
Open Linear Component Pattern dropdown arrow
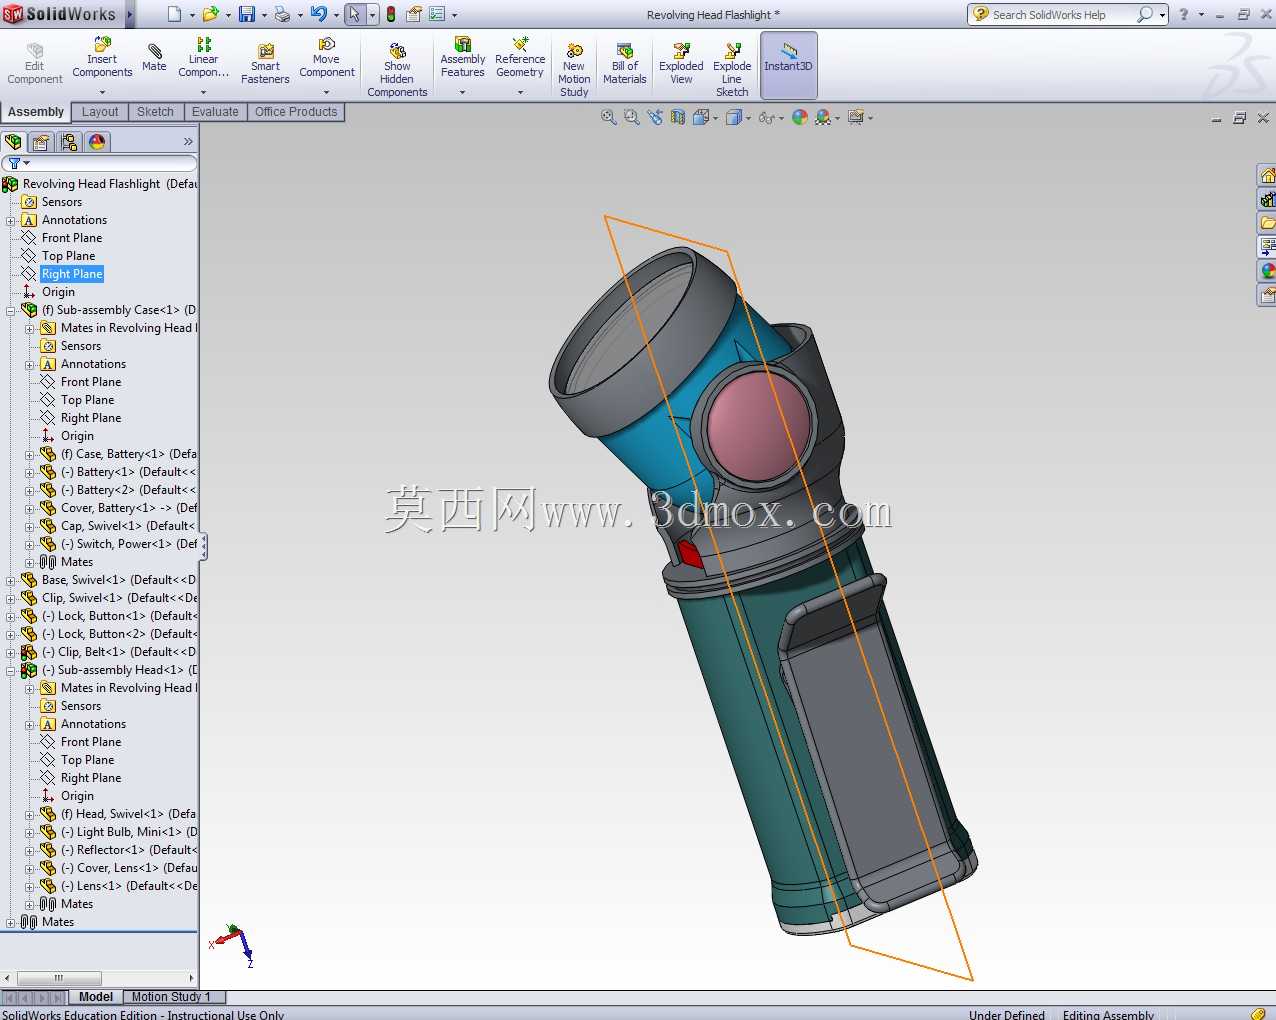pyautogui.click(x=203, y=92)
